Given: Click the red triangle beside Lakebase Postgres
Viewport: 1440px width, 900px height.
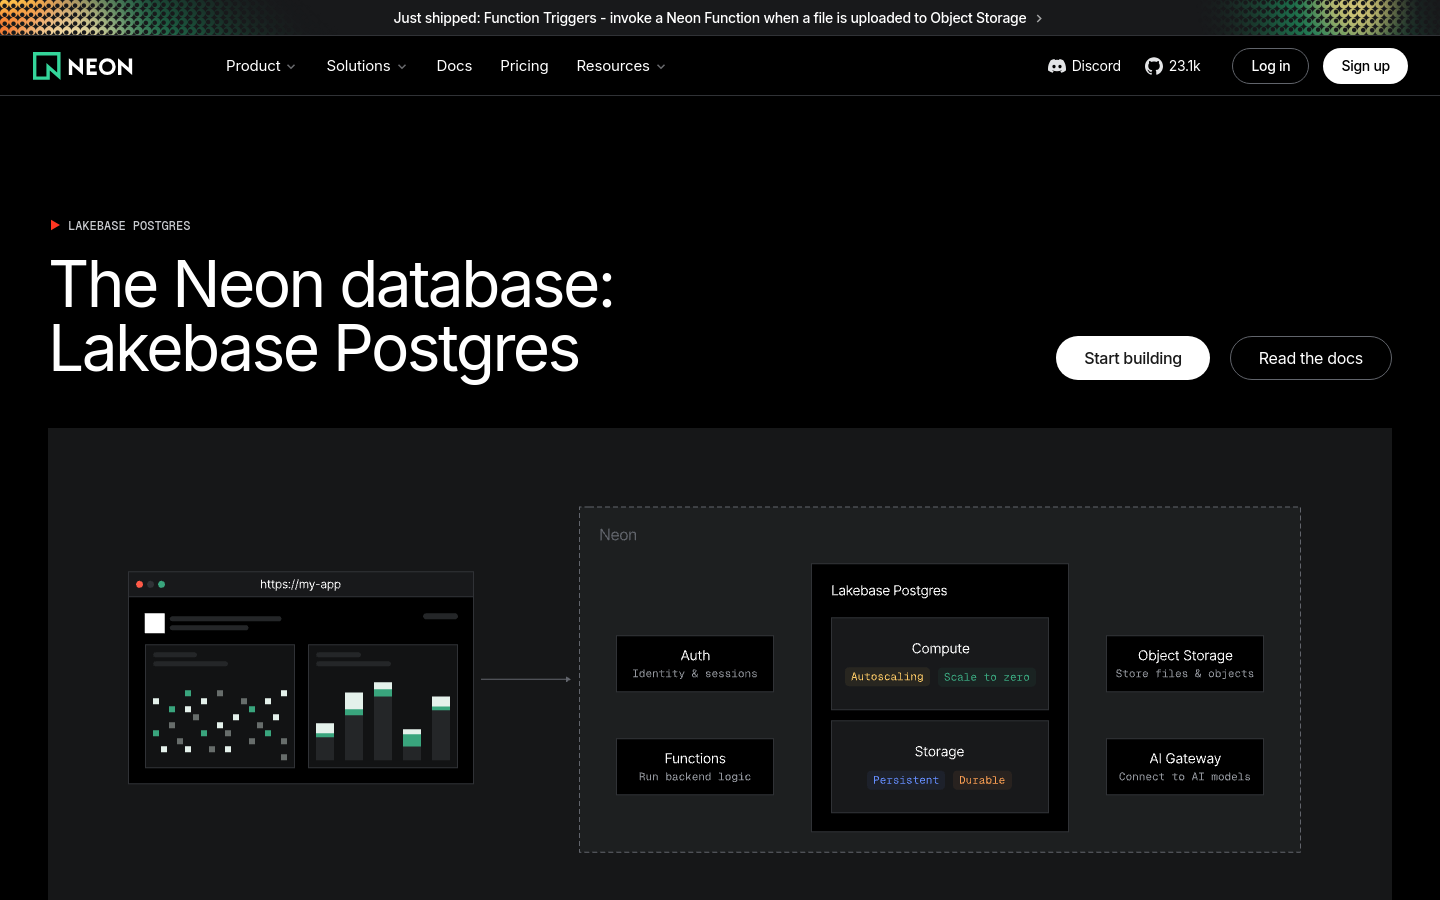Looking at the screenshot, I should (x=55, y=225).
